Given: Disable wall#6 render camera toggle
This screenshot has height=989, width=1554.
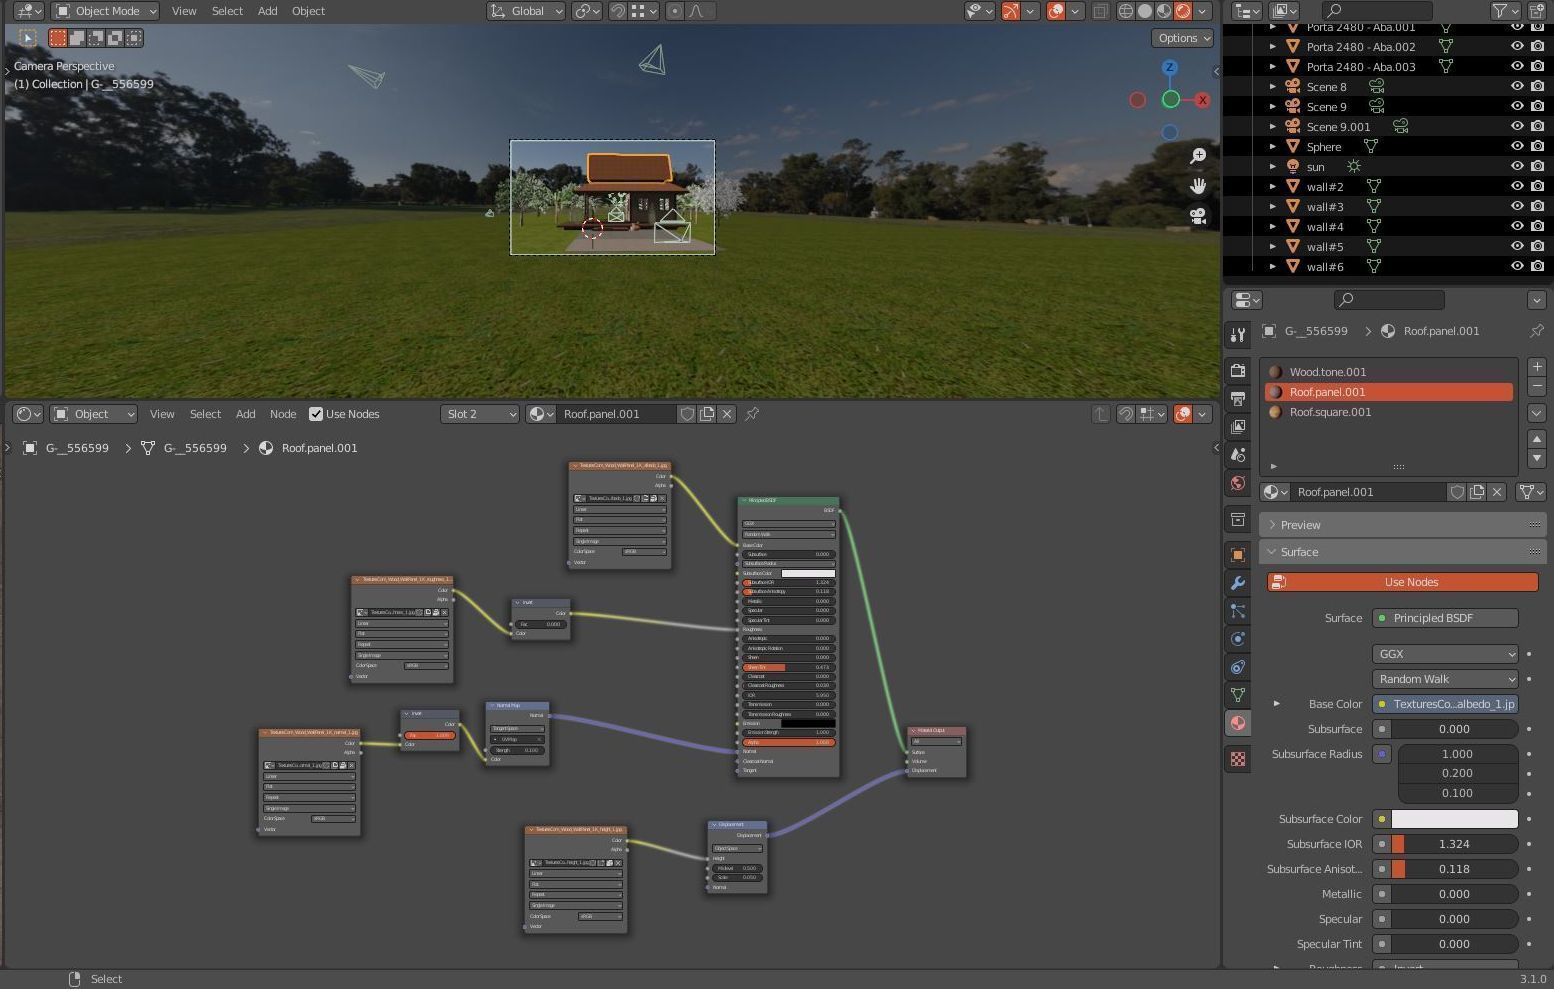Looking at the screenshot, I should coord(1538,267).
